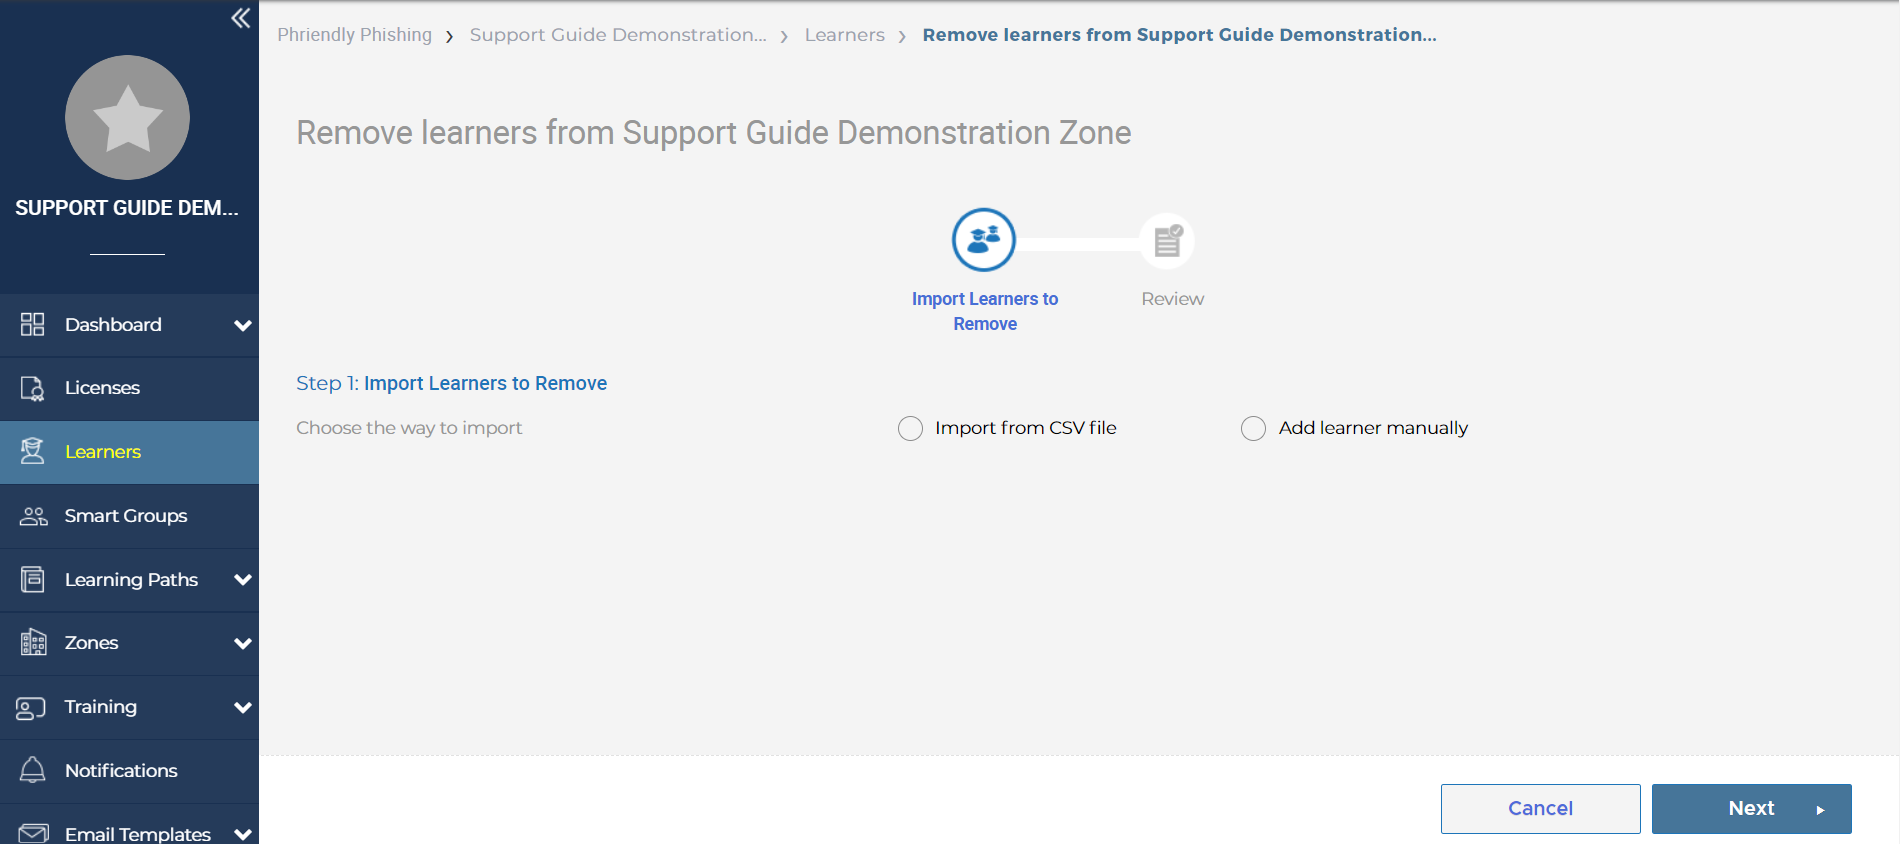
Task: Click the Training presenter icon
Action: [31, 708]
